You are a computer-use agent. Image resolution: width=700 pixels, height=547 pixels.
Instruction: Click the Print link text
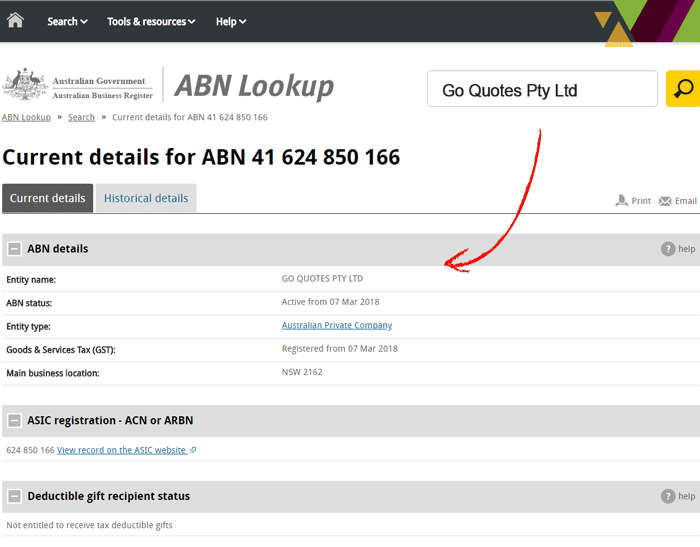pyautogui.click(x=641, y=201)
